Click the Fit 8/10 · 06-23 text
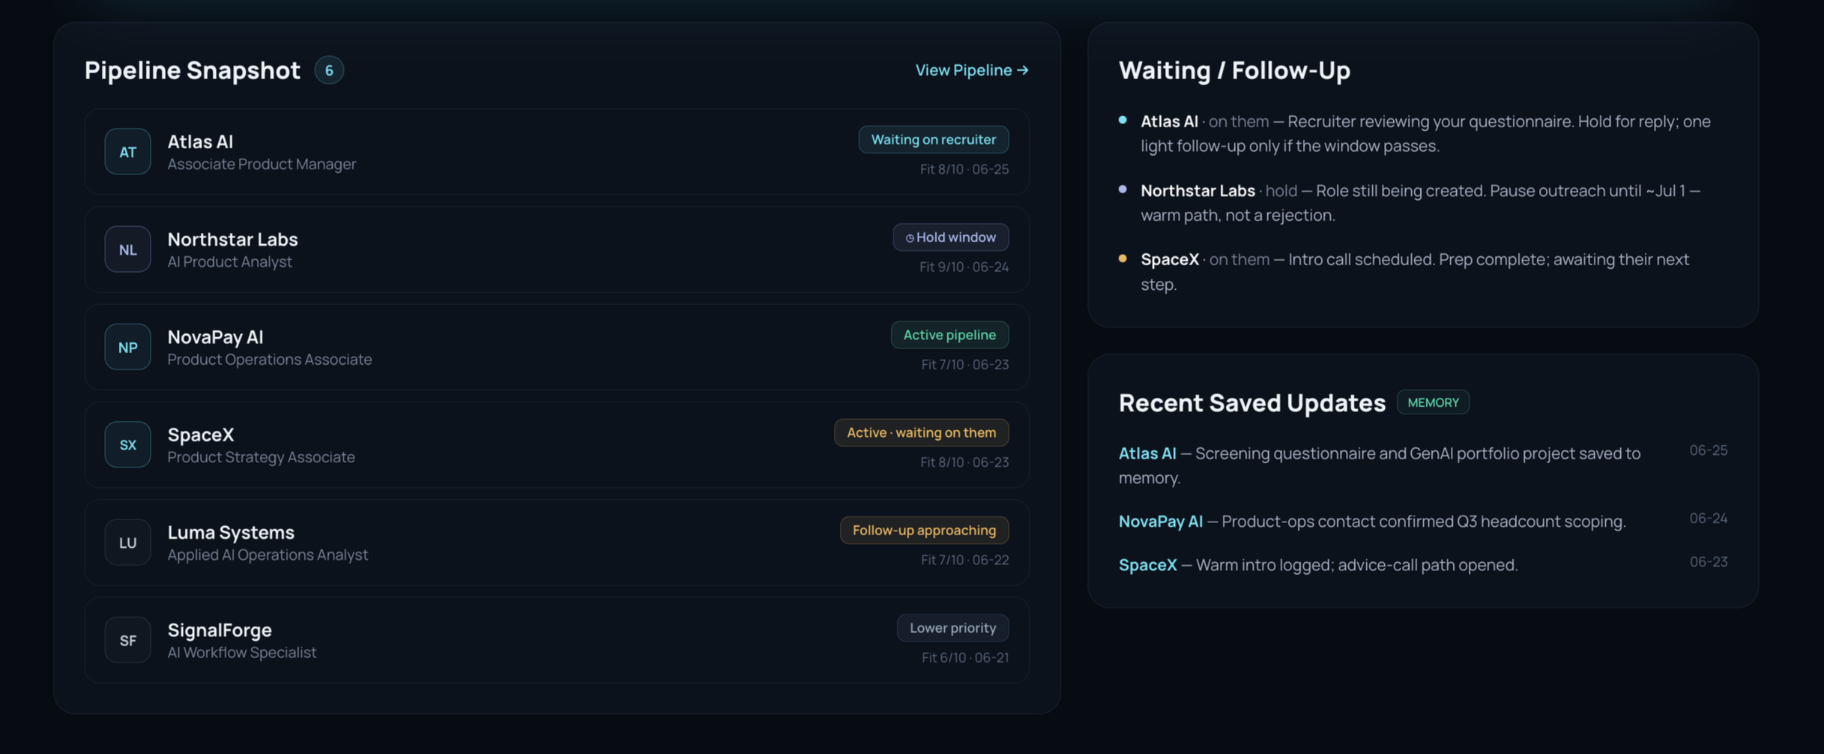The image size is (1824, 754). pyautogui.click(x=965, y=463)
